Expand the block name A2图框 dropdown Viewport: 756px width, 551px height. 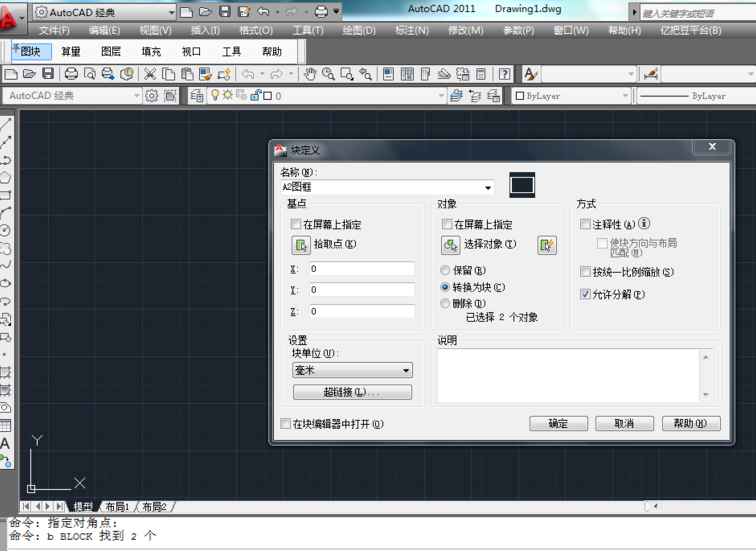(x=488, y=188)
